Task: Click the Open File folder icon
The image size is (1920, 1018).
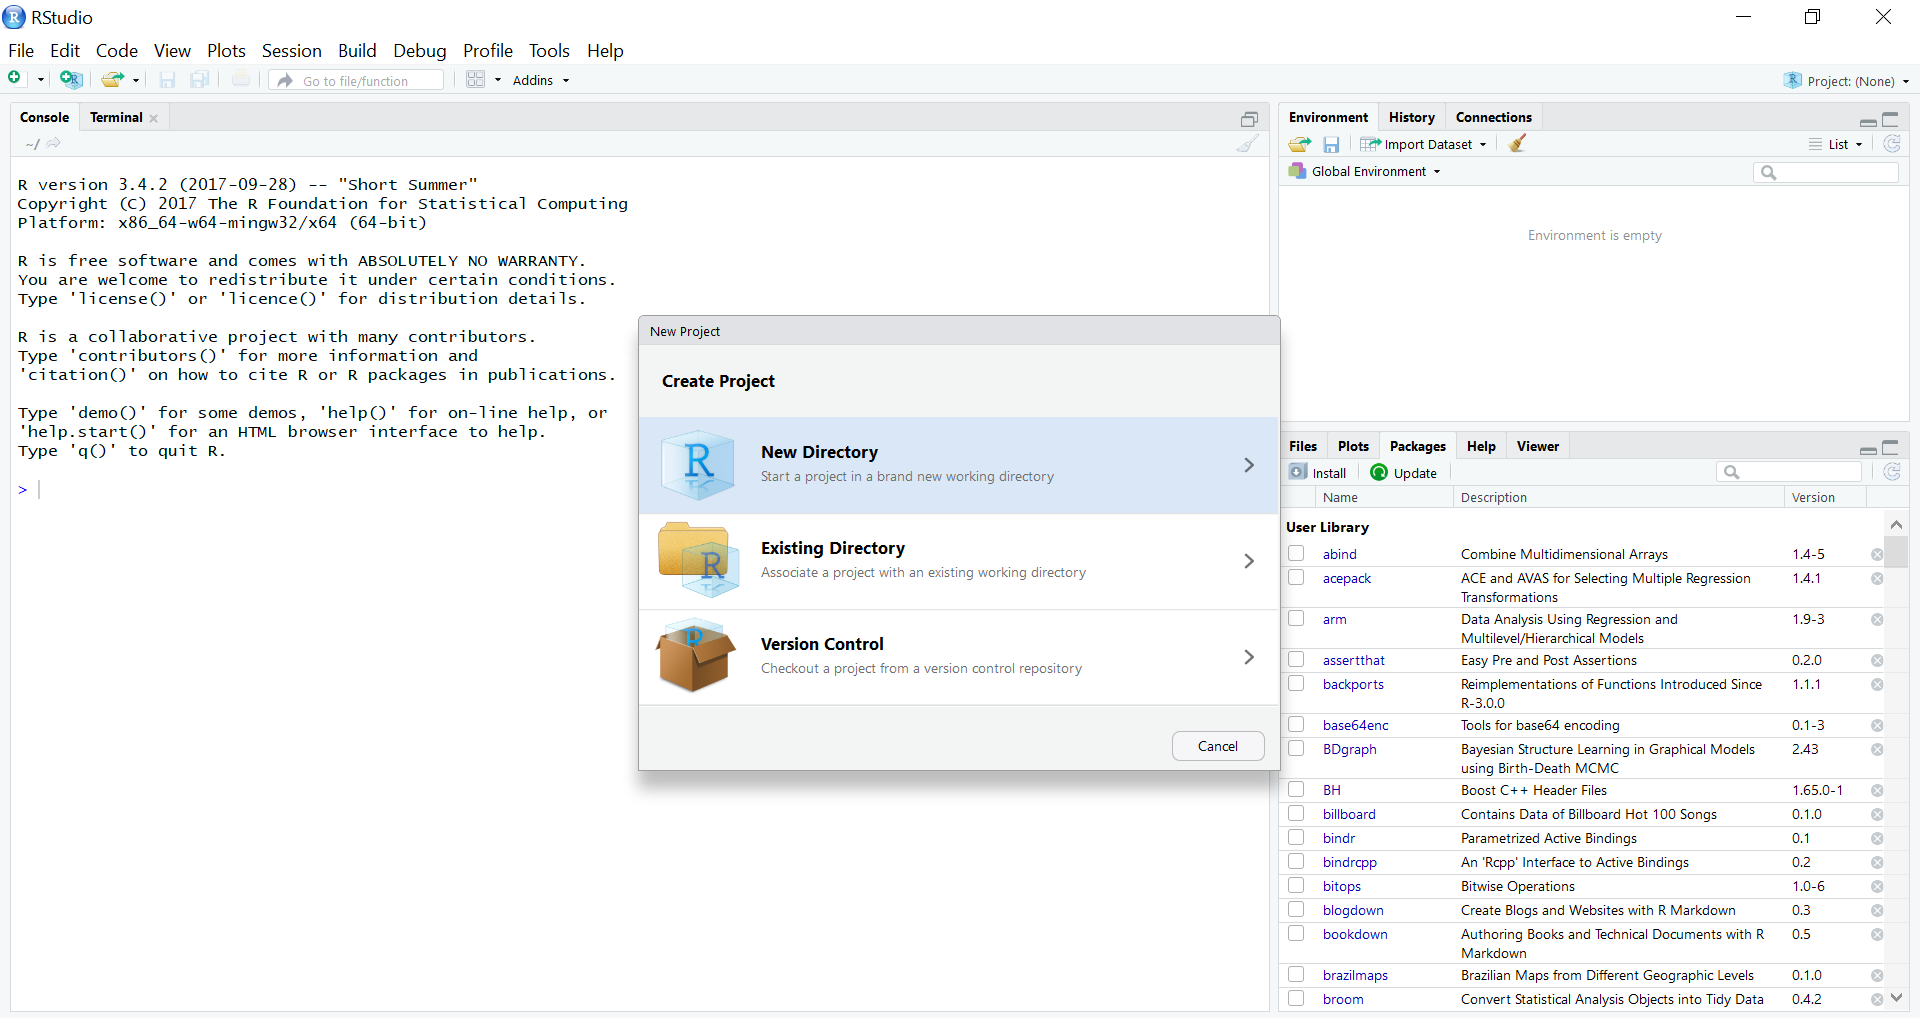Action: (x=112, y=80)
